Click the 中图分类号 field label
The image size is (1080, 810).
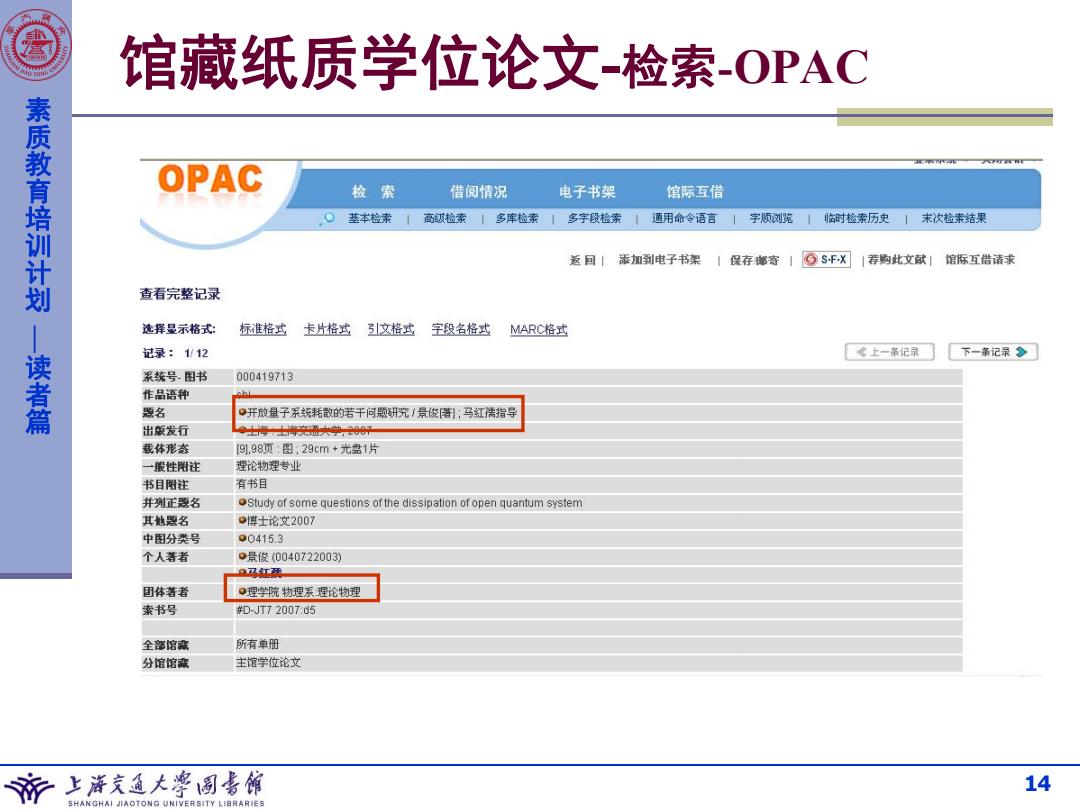point(172,539)
